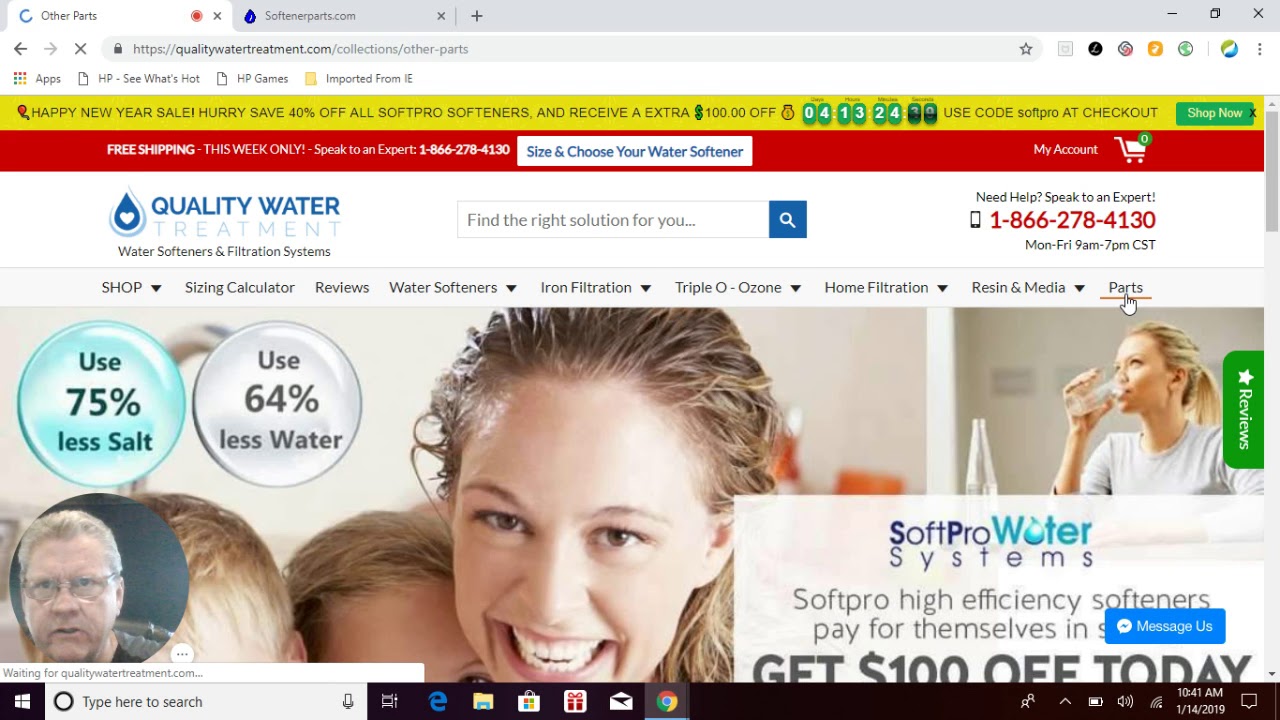Close the Other Parts tab
Screen dimensions: 1280x720
coord(217,16)
